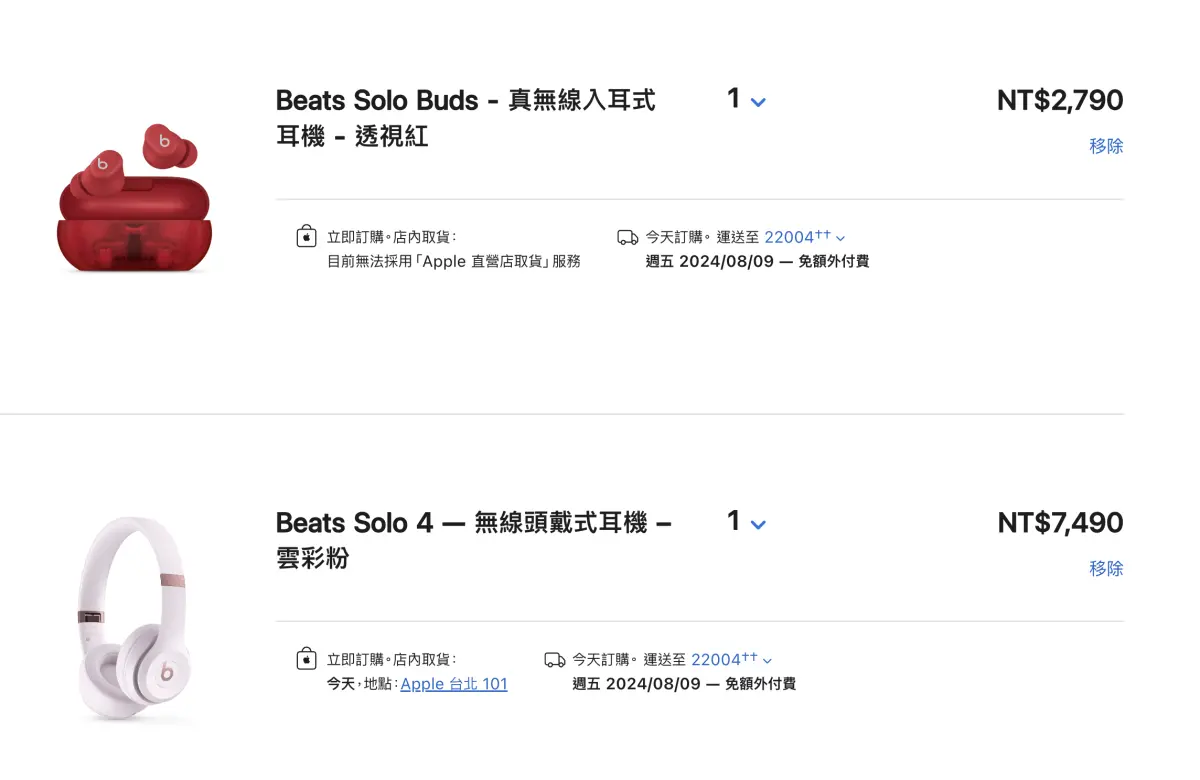Open the quantity dropdown for Beats Solo Buds
The height and width of the screenshot is (780, 1200).
[x=745, y=99]
